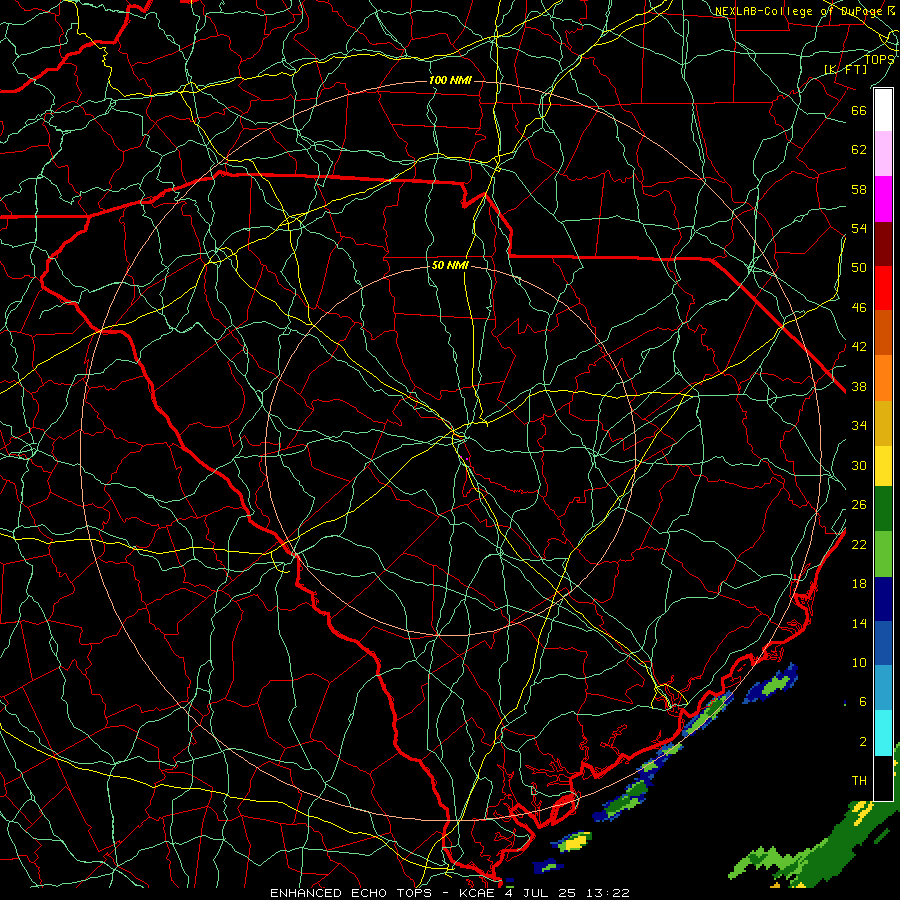Viewport: 900px width, 900px height.
Task: Click the '46' legend scale value
Action: (859, 307)
